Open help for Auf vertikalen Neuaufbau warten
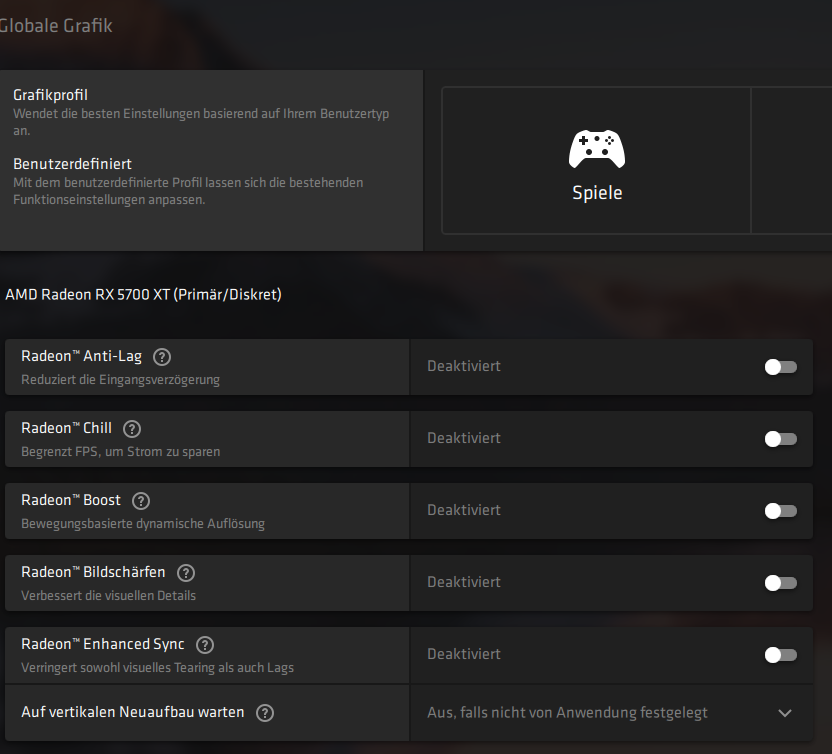Viewport: 832px width, 754px height. (x=265, y=713)
